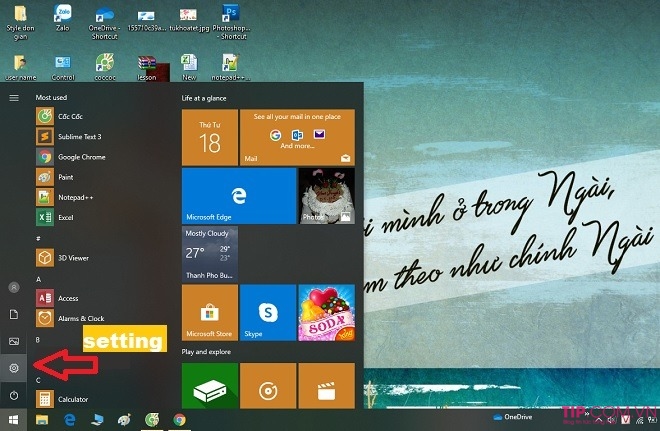Open the Mostly Cloudy weather tile

click(x=210, y=254)
